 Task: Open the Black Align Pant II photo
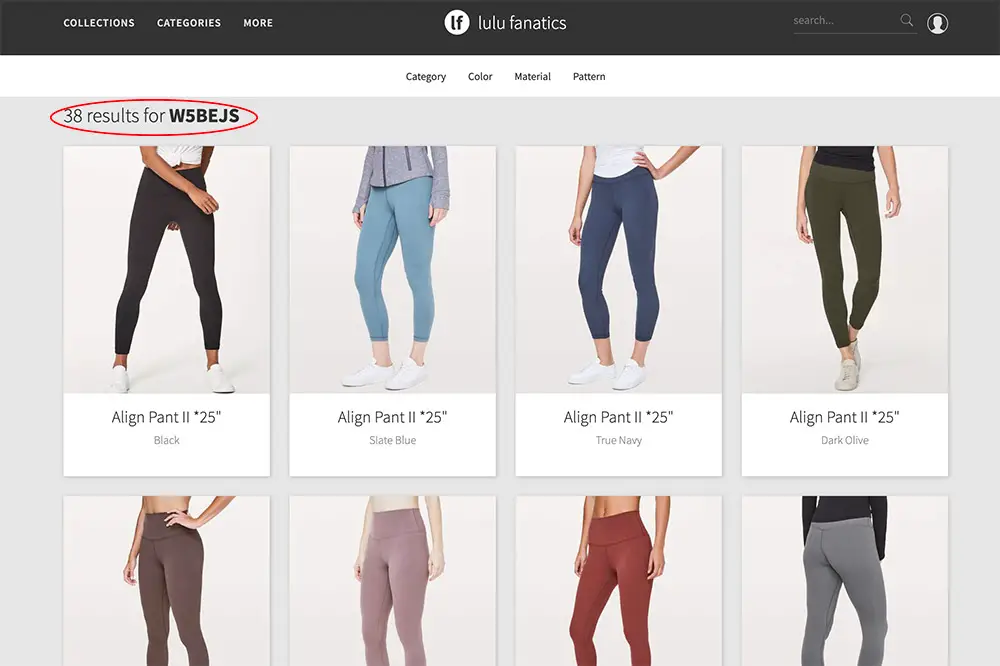pyautogui.click(x=166, y=270)
